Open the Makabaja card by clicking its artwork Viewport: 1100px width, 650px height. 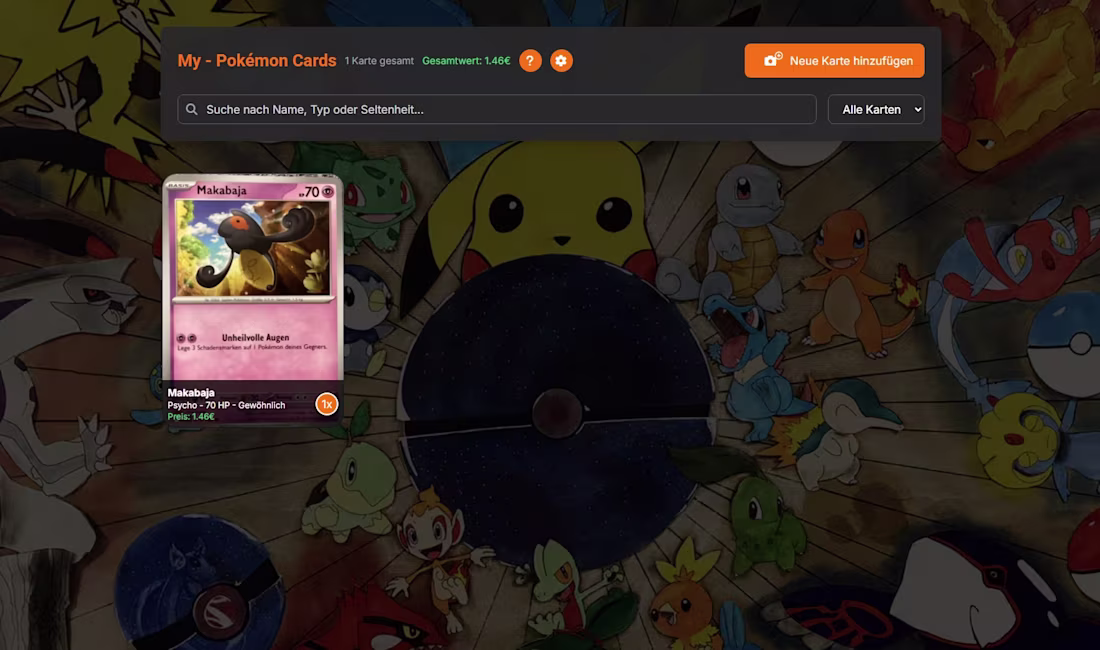click(x=253, y=250)
